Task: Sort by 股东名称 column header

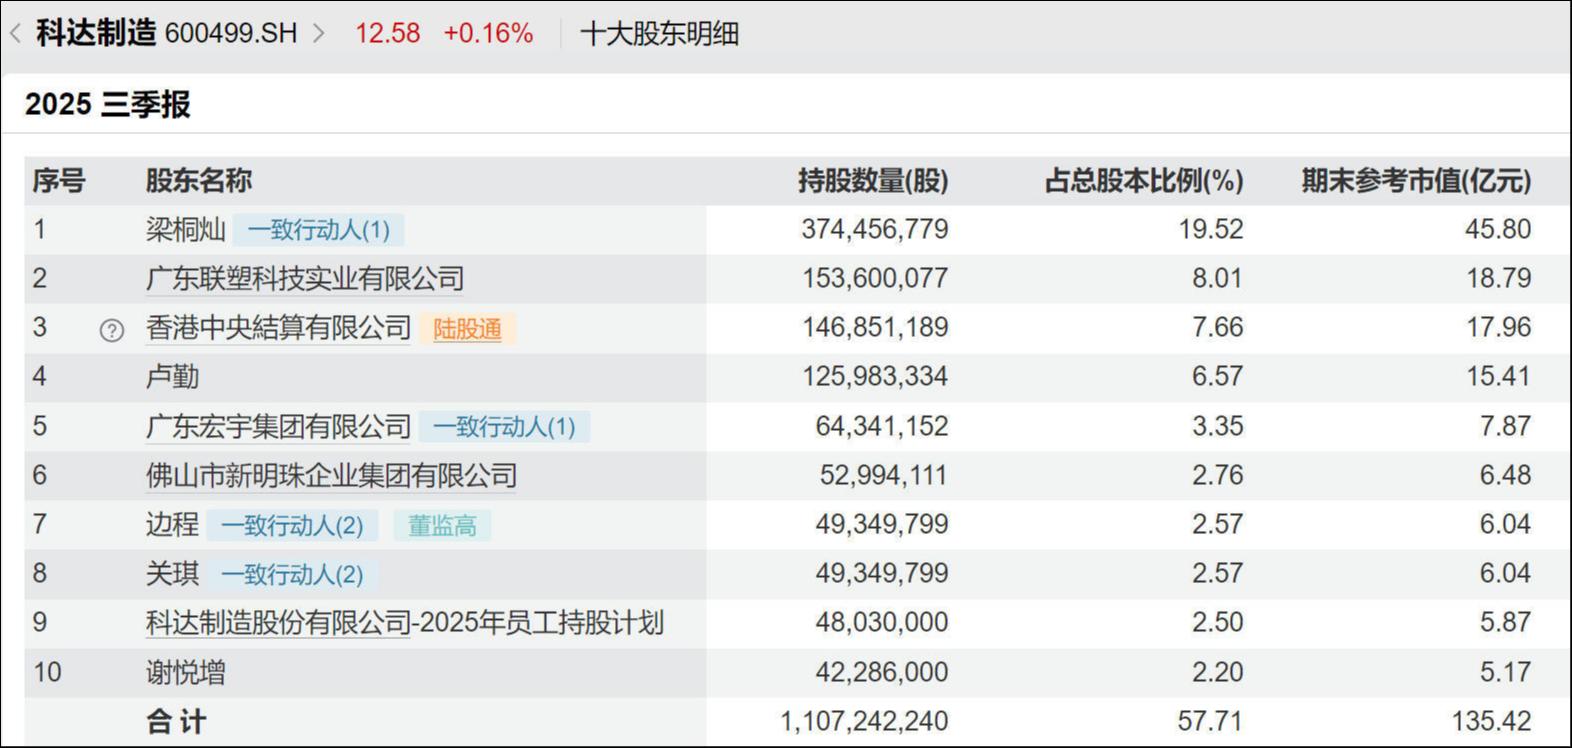Action: [x=199, y=181]
